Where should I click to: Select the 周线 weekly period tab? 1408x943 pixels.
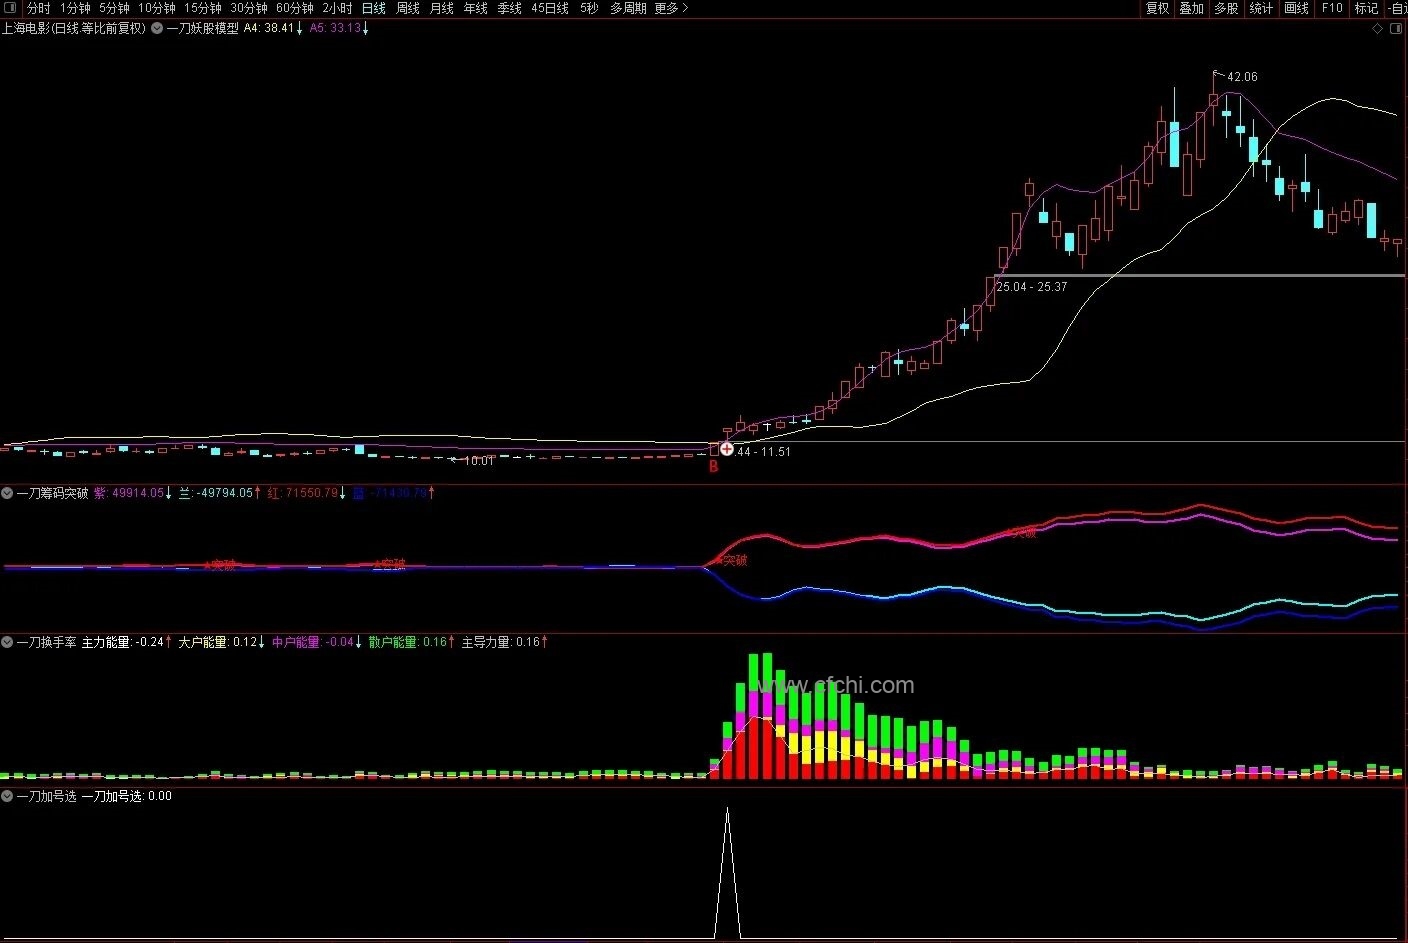tap(408, 8)
